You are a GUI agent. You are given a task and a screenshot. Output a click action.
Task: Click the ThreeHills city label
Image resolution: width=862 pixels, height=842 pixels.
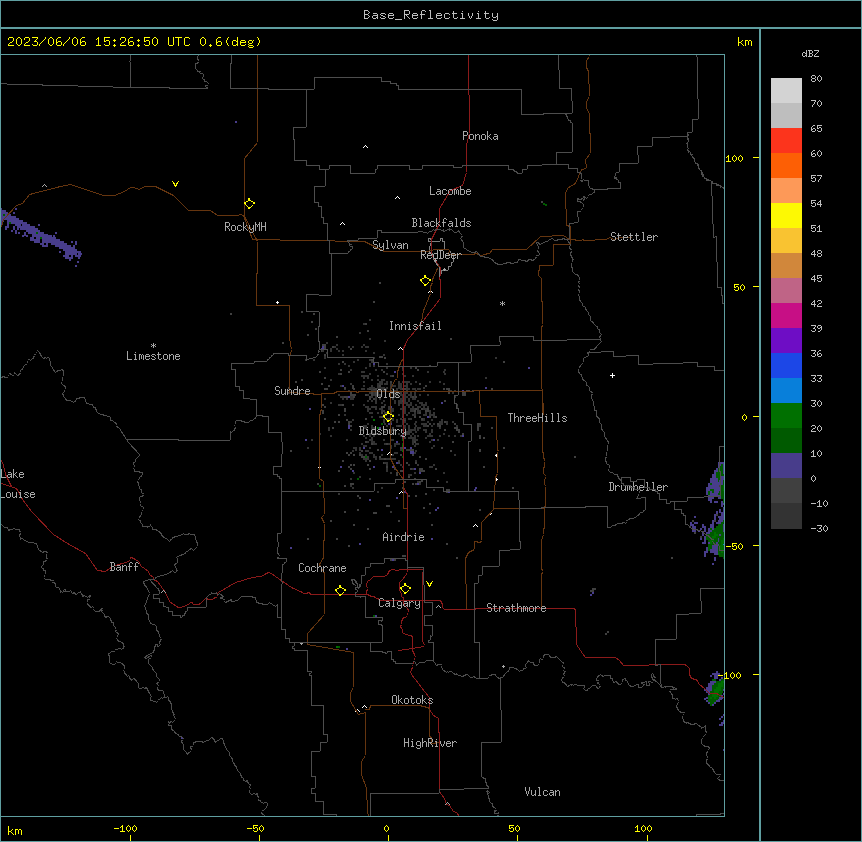click(538, 418)
